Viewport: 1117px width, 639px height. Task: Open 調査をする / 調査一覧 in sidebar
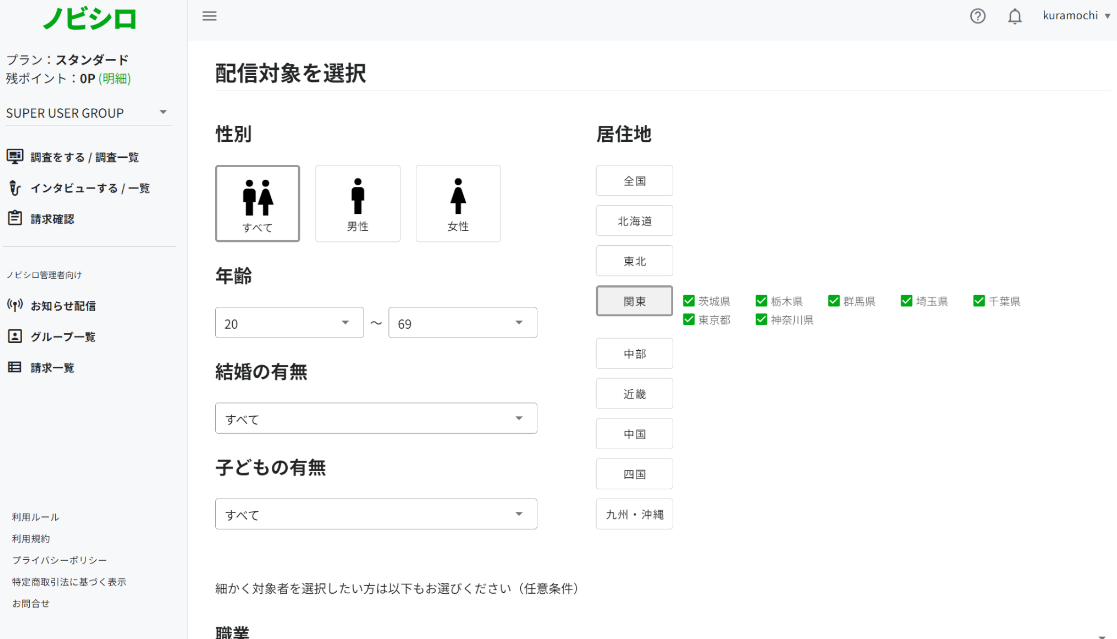point(84,157)
